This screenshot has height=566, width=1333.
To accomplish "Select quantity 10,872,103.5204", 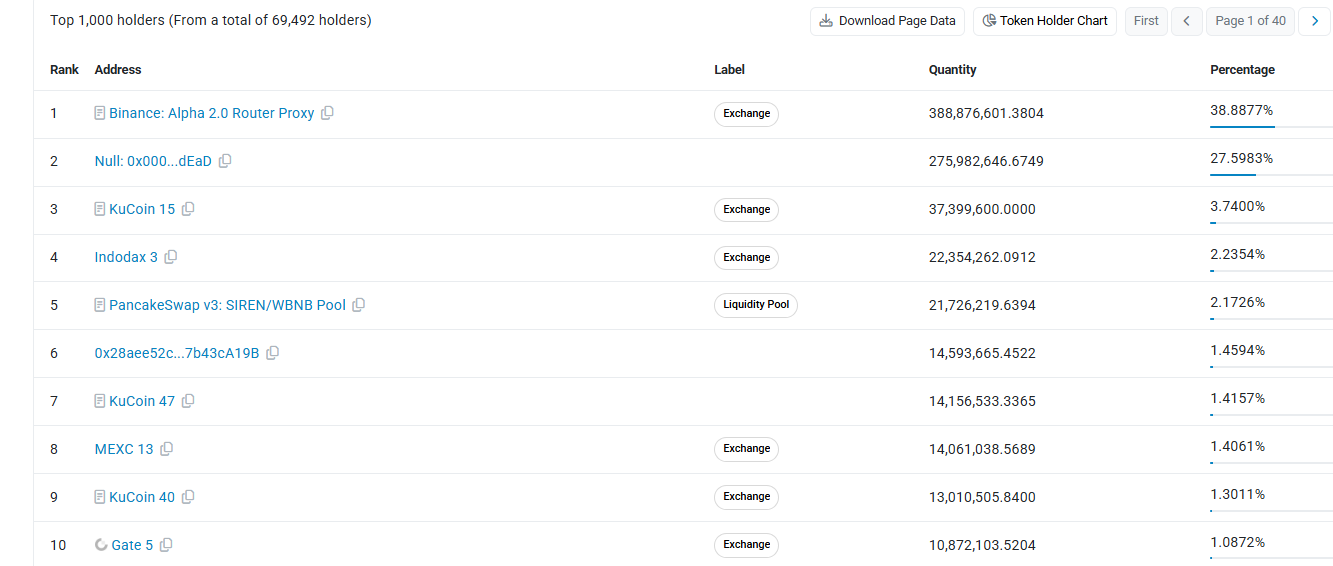I will click(x=982, y=546).
